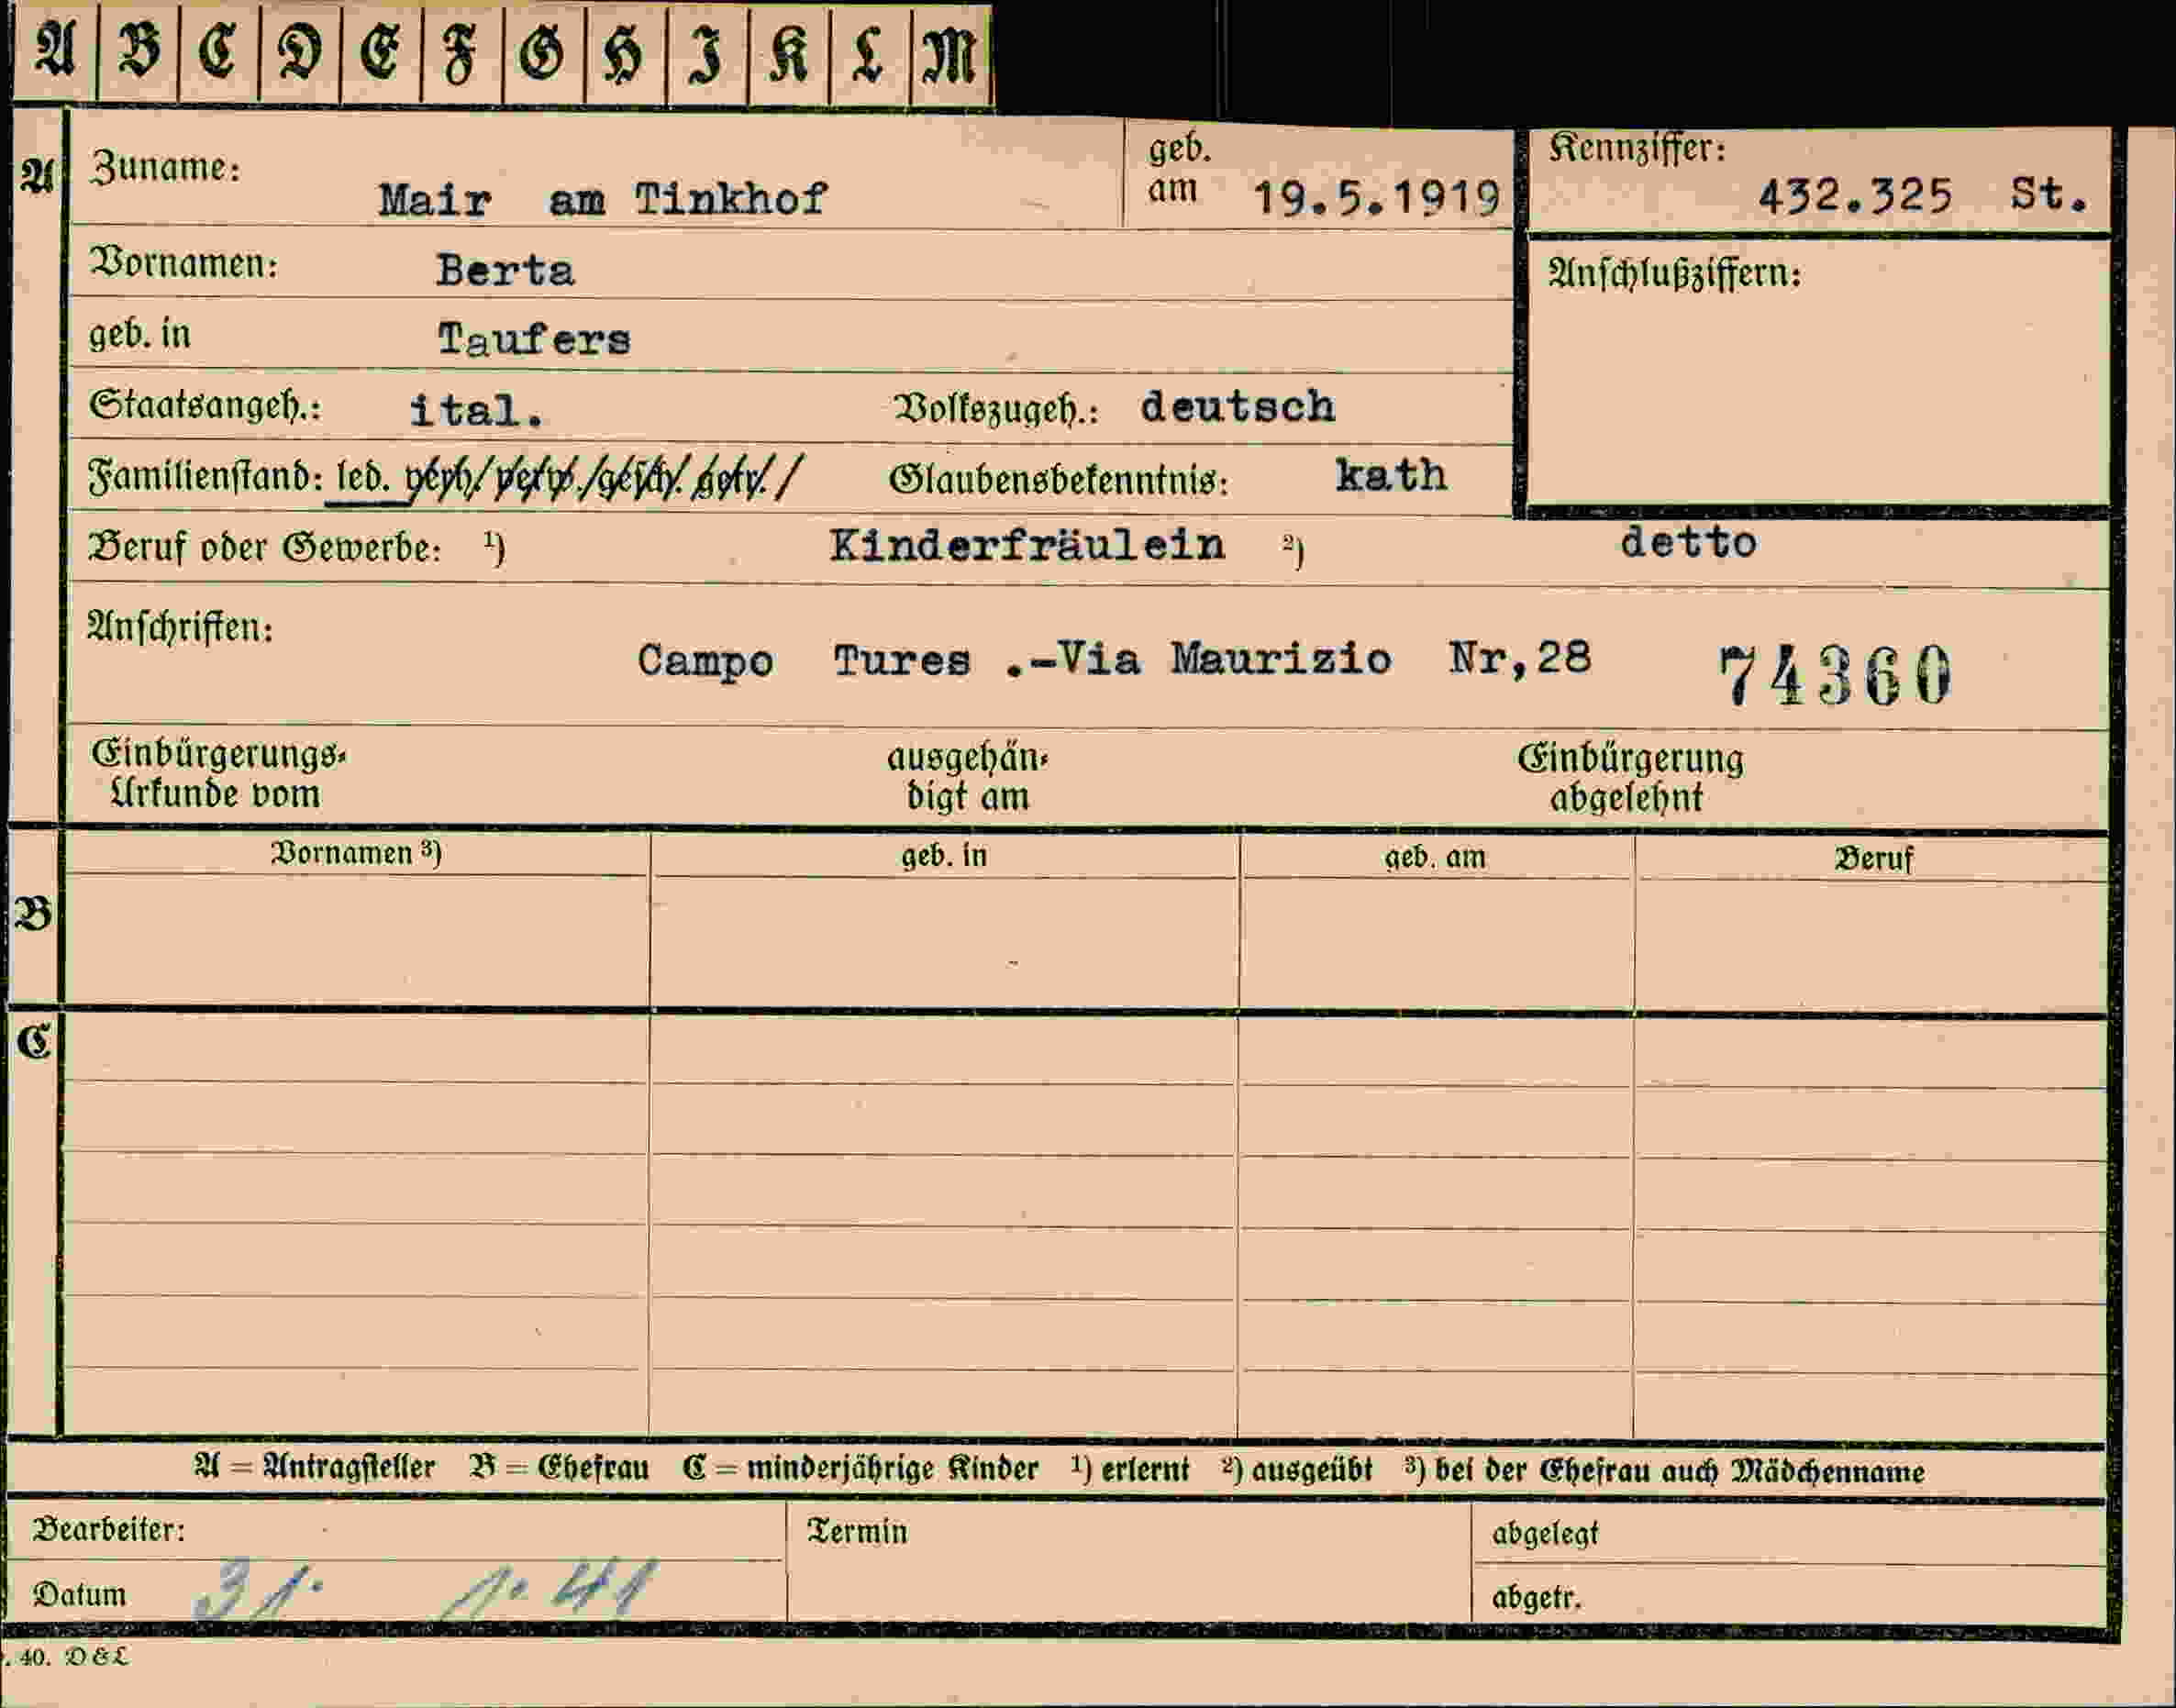Click the 'Vornamen:' label in section A

(x=184, y=263)
